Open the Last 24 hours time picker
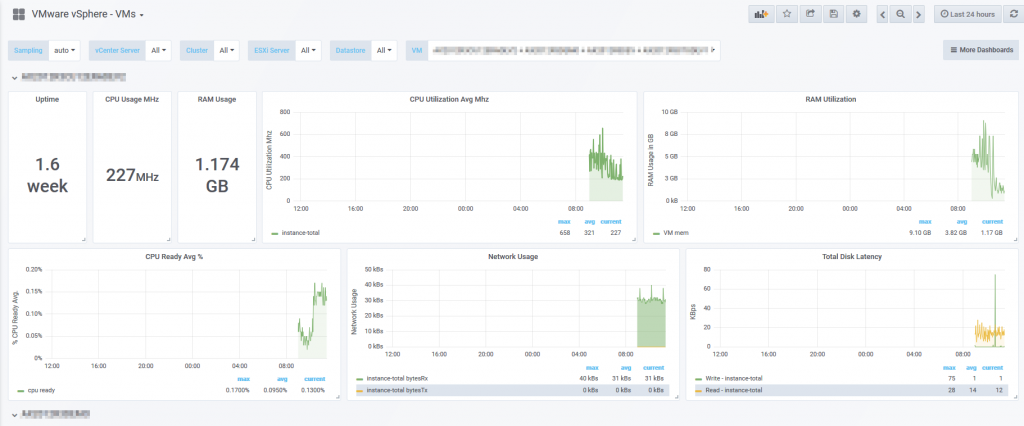Viewport: 1024px width, 426px height. (968, 14)
